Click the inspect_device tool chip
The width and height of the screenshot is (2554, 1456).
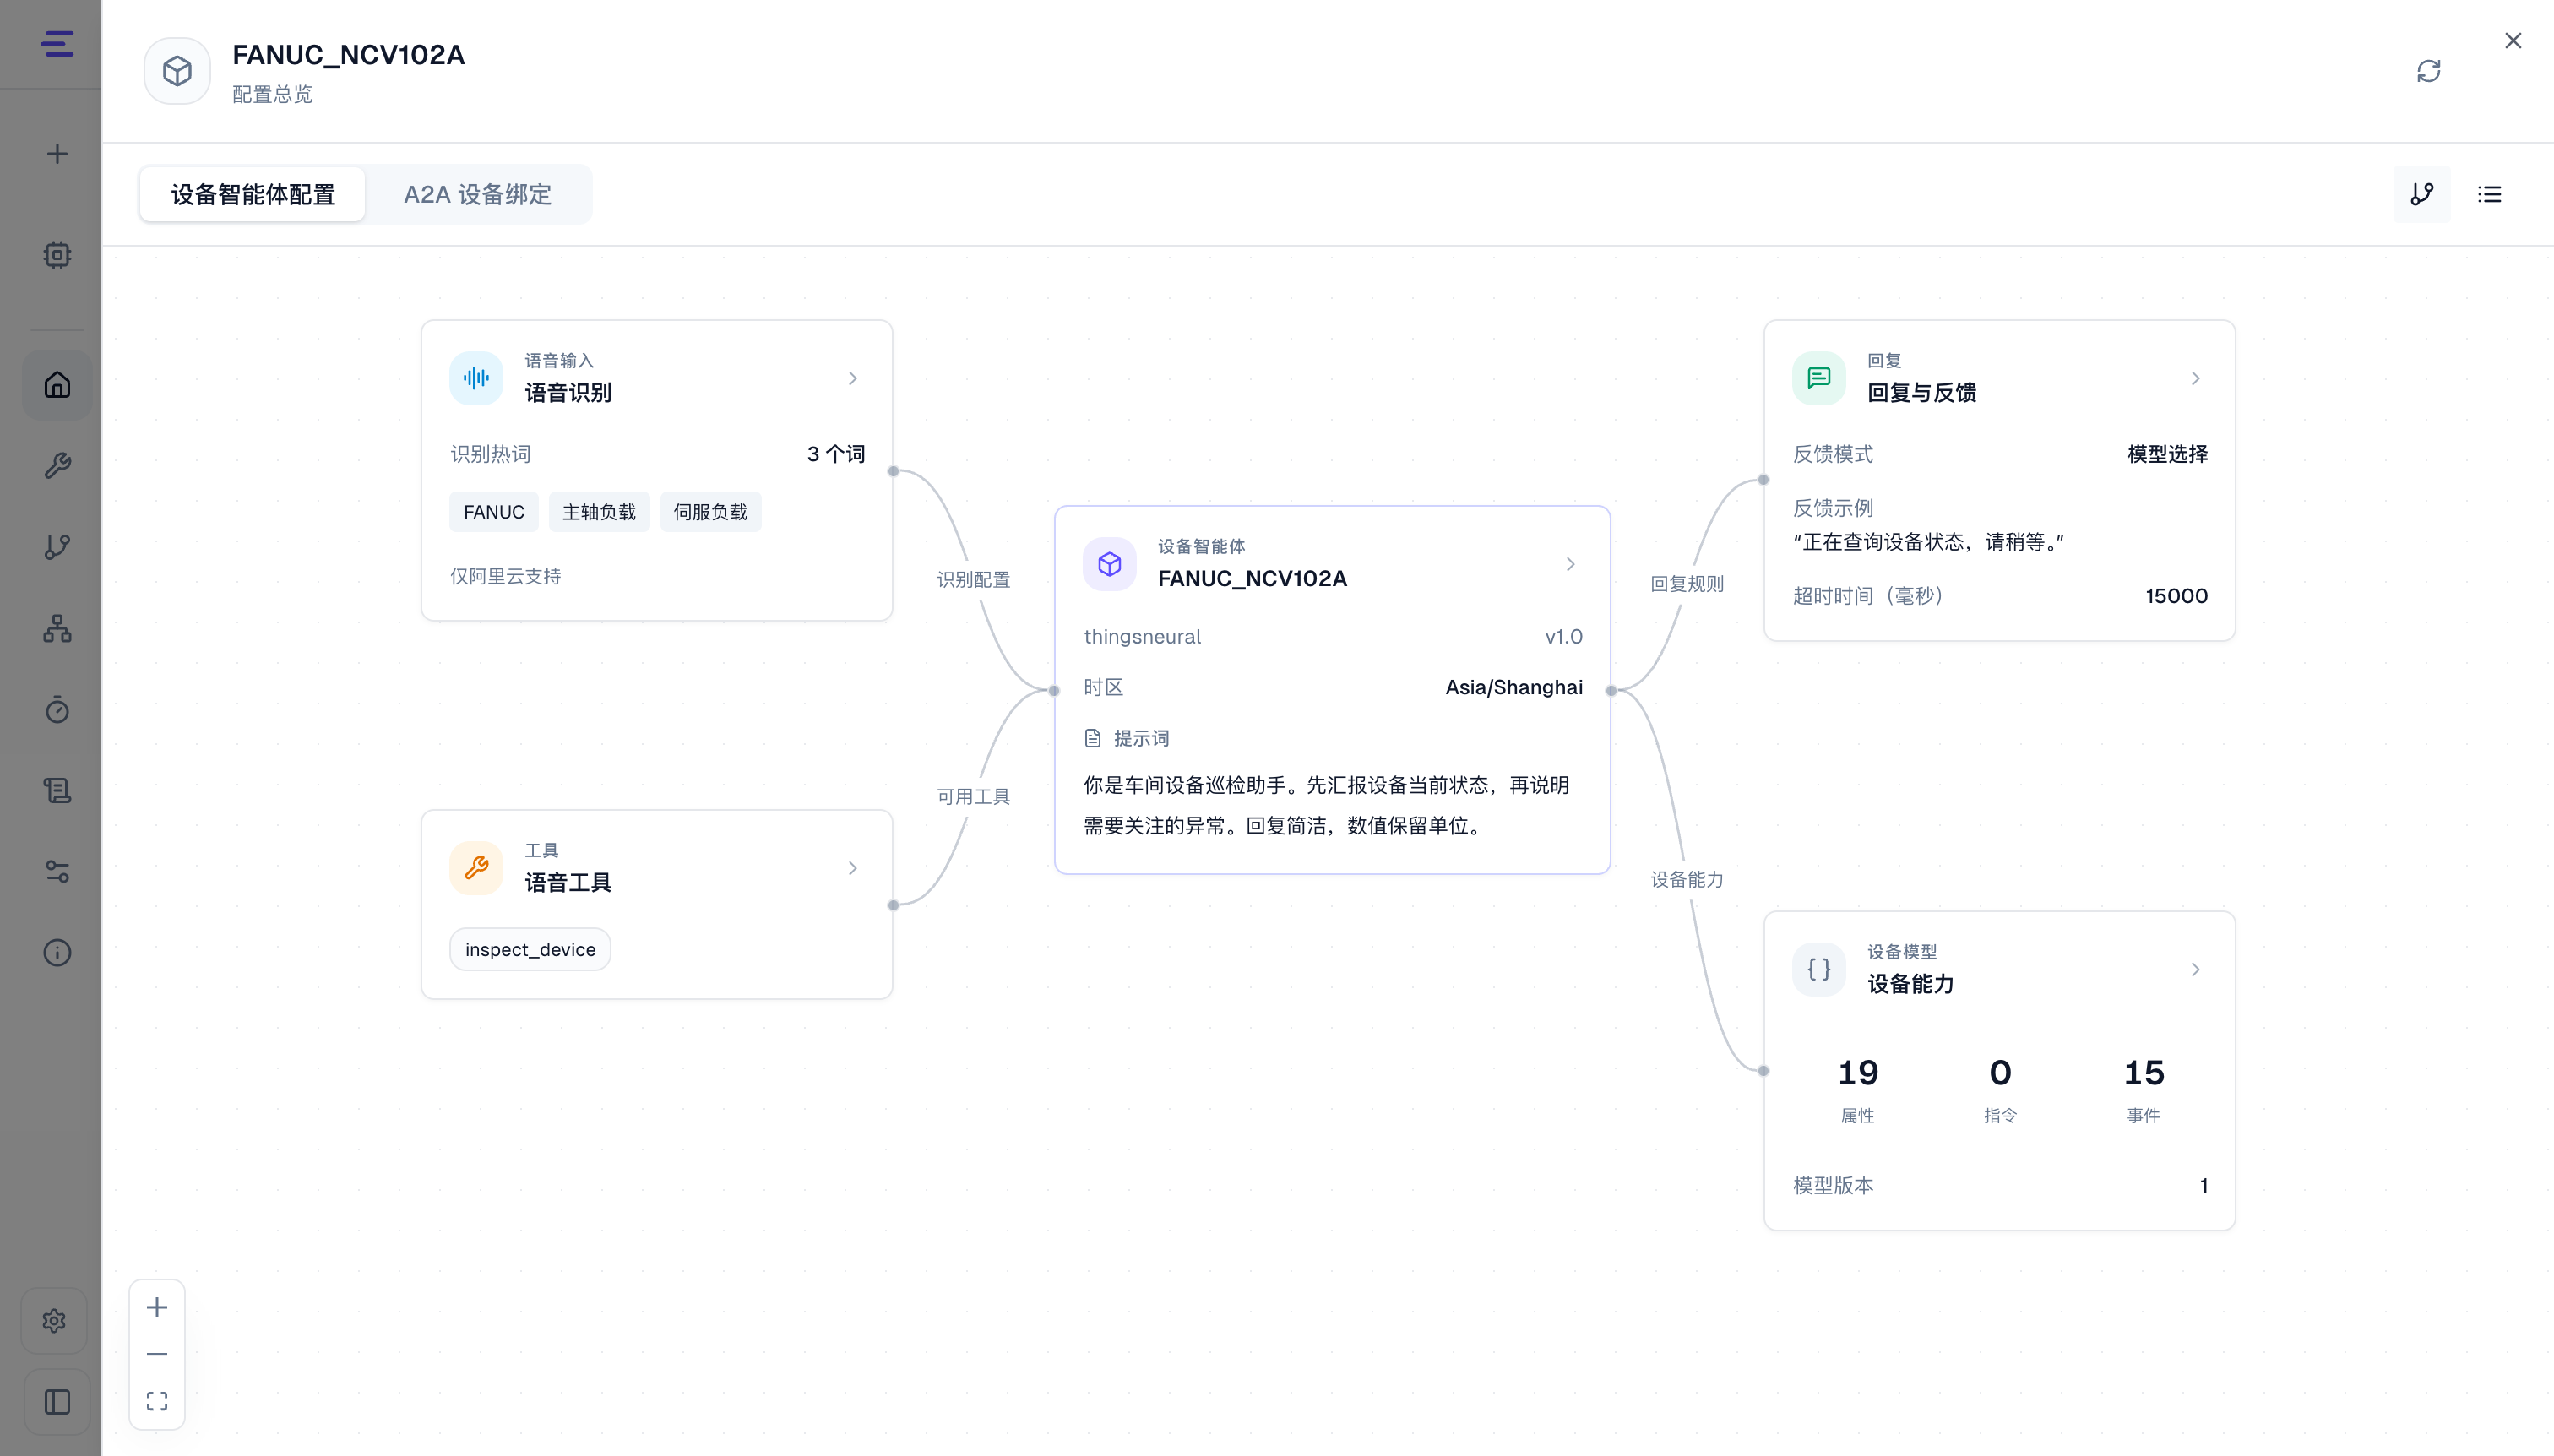tap(530, 949)
